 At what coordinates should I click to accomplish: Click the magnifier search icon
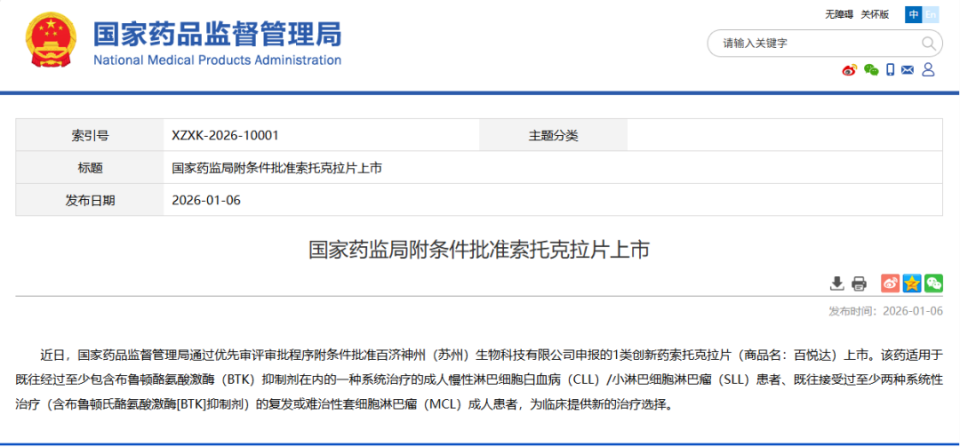[929, 43]
